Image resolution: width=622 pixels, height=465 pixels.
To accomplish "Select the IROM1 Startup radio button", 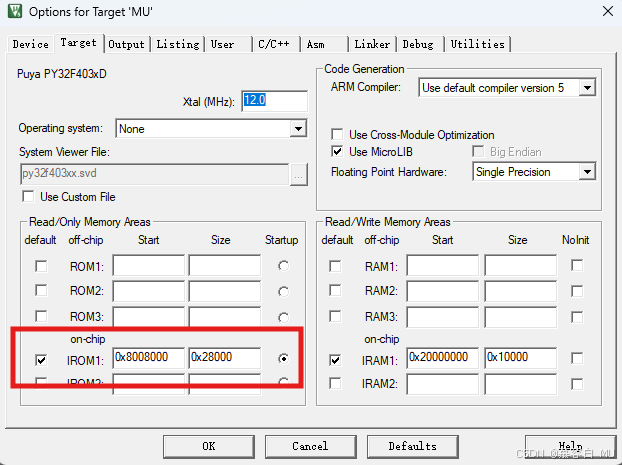I will coord(283,359).
